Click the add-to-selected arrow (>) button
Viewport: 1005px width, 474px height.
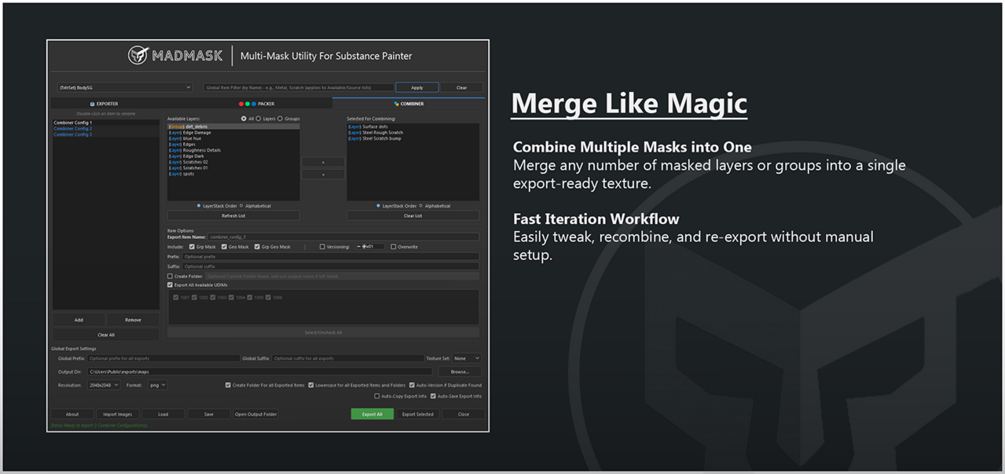coord(323,162)
